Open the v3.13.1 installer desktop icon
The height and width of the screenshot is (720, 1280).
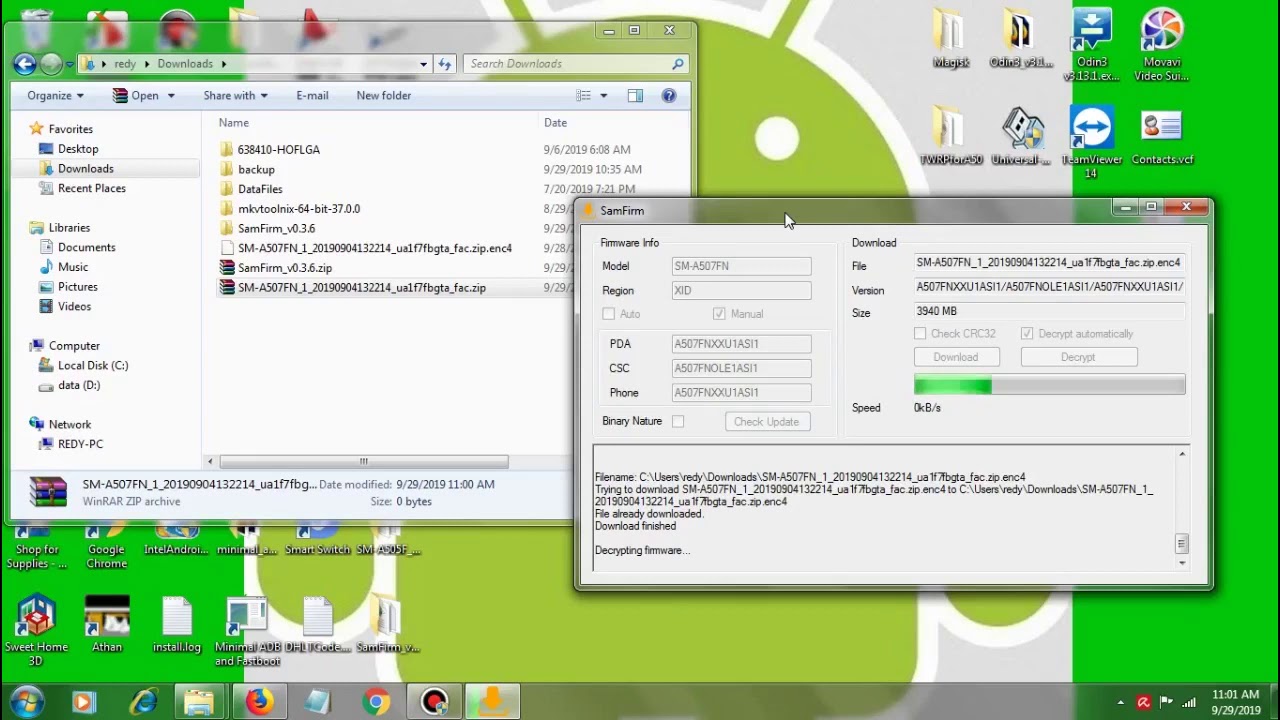(x=1091, y=46)
